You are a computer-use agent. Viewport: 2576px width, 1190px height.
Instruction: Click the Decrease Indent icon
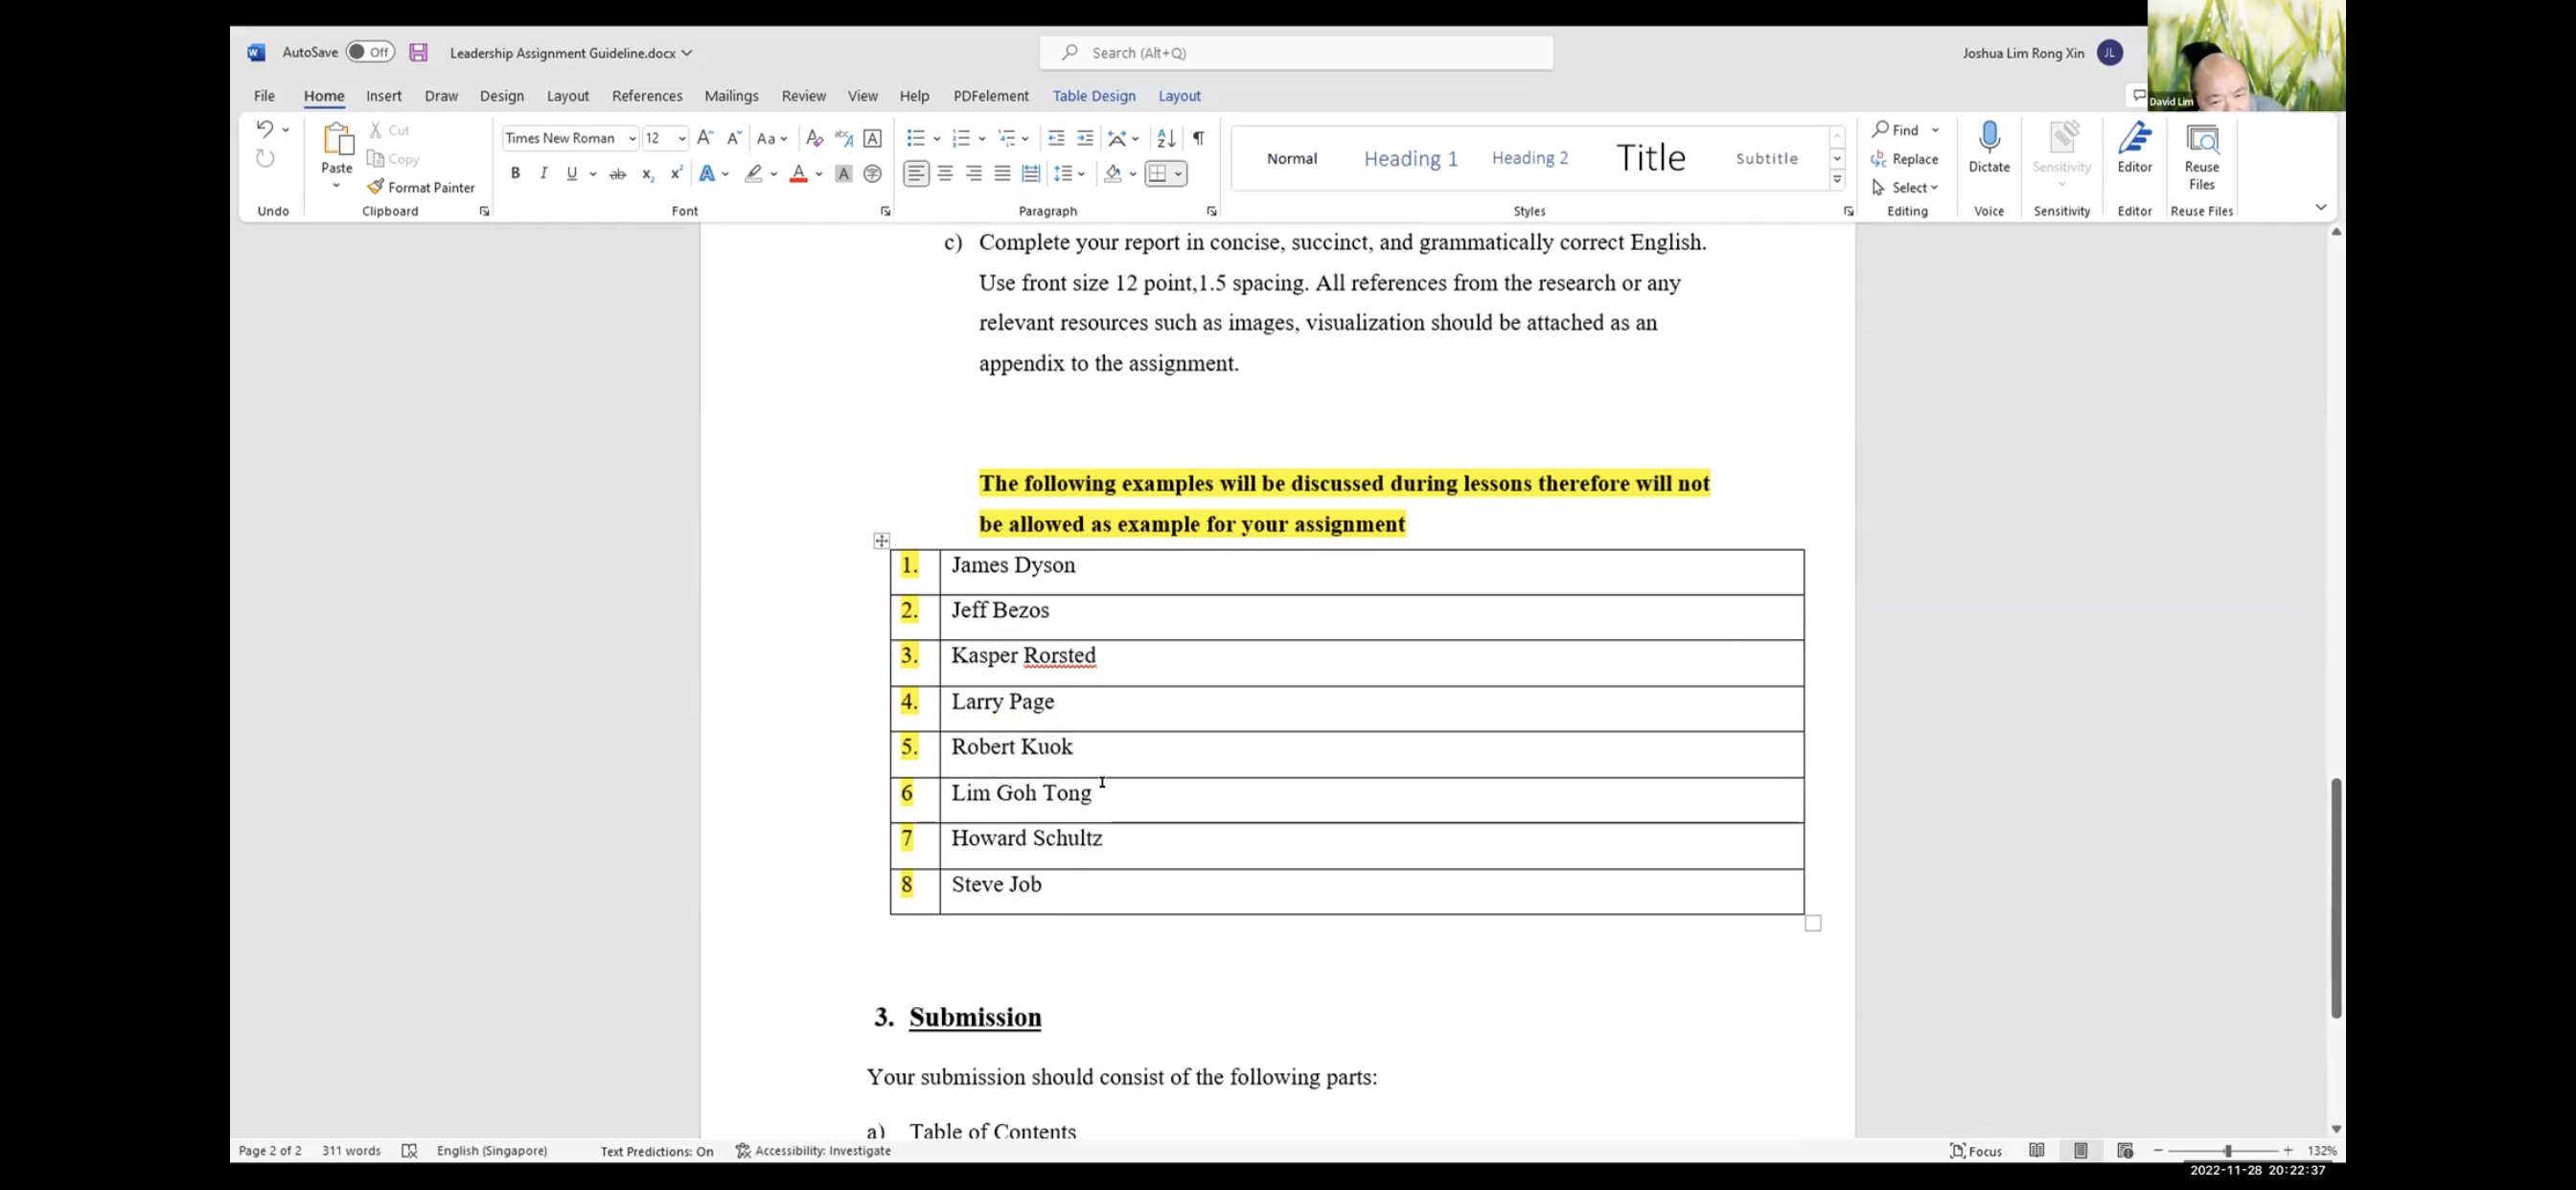[1056, 138]
